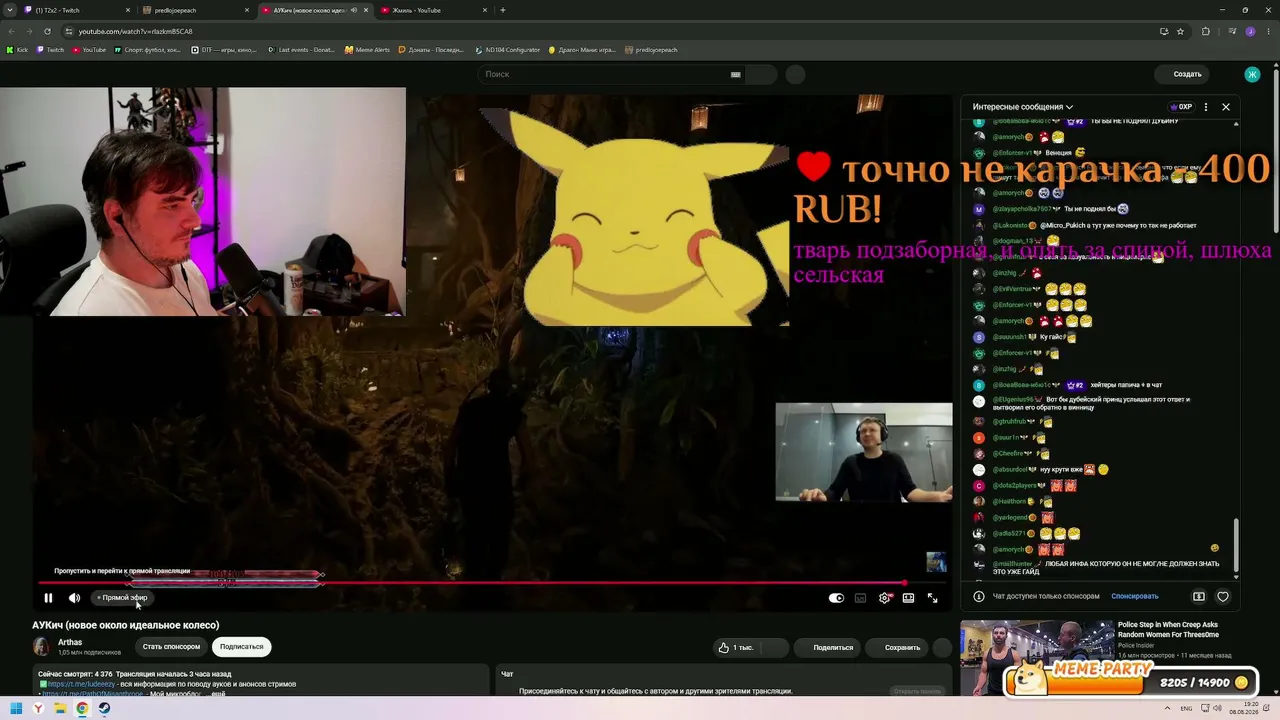The height and width of the screenshot is (720, 1280).
Task: Open Yandex browser from the taskbar
Action: [x=38, y=709]
